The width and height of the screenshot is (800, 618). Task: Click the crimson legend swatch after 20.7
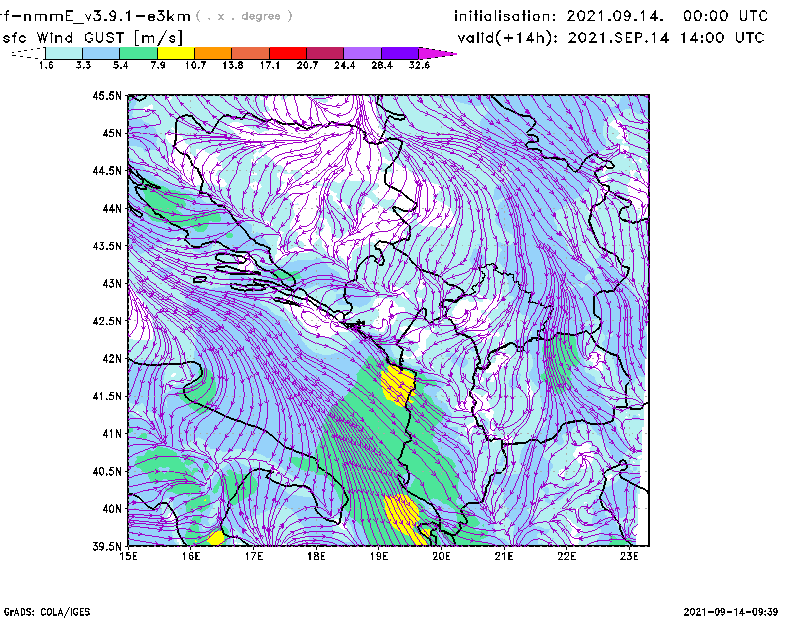[x=325, y=53]
